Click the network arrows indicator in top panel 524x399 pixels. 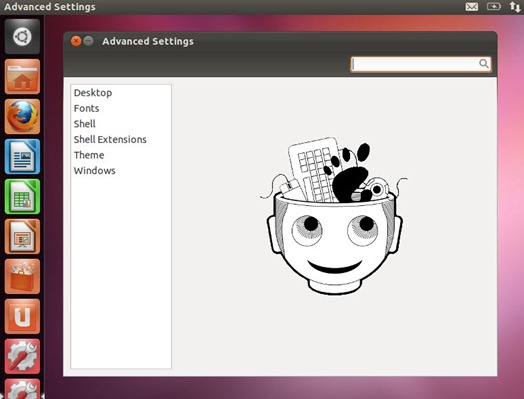[515, 7]
